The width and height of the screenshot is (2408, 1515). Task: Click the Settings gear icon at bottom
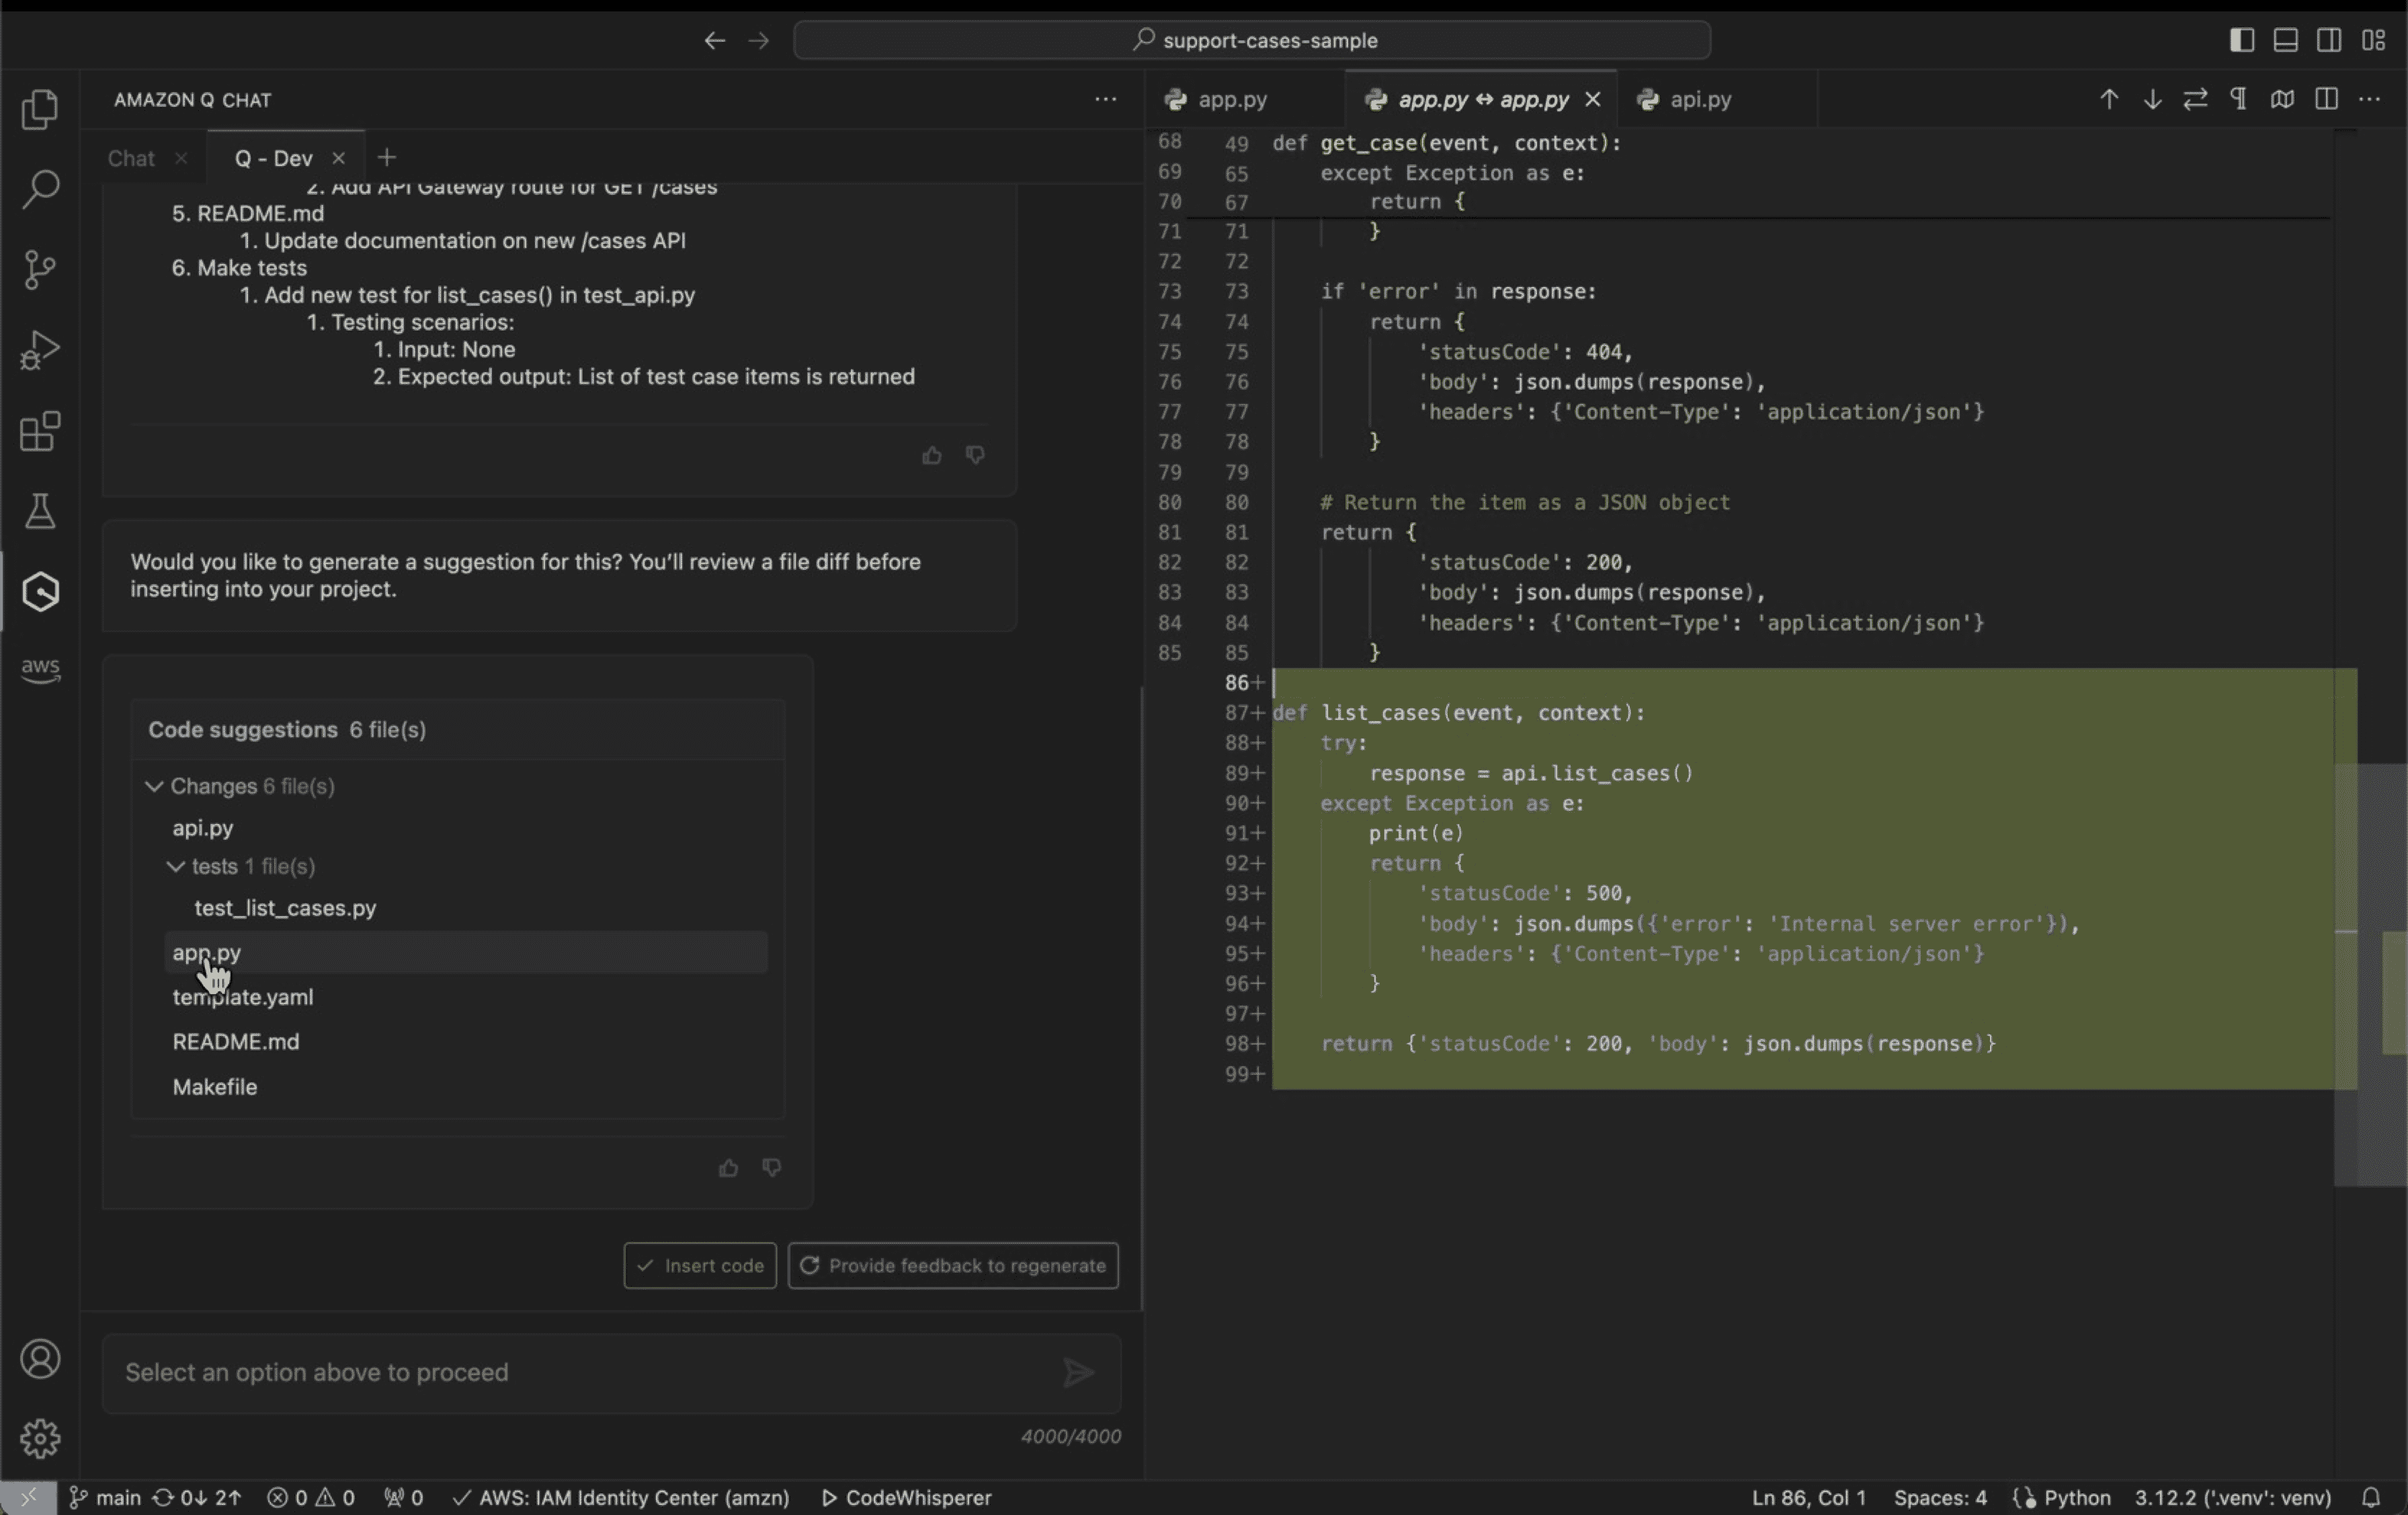pos(40,1438)
